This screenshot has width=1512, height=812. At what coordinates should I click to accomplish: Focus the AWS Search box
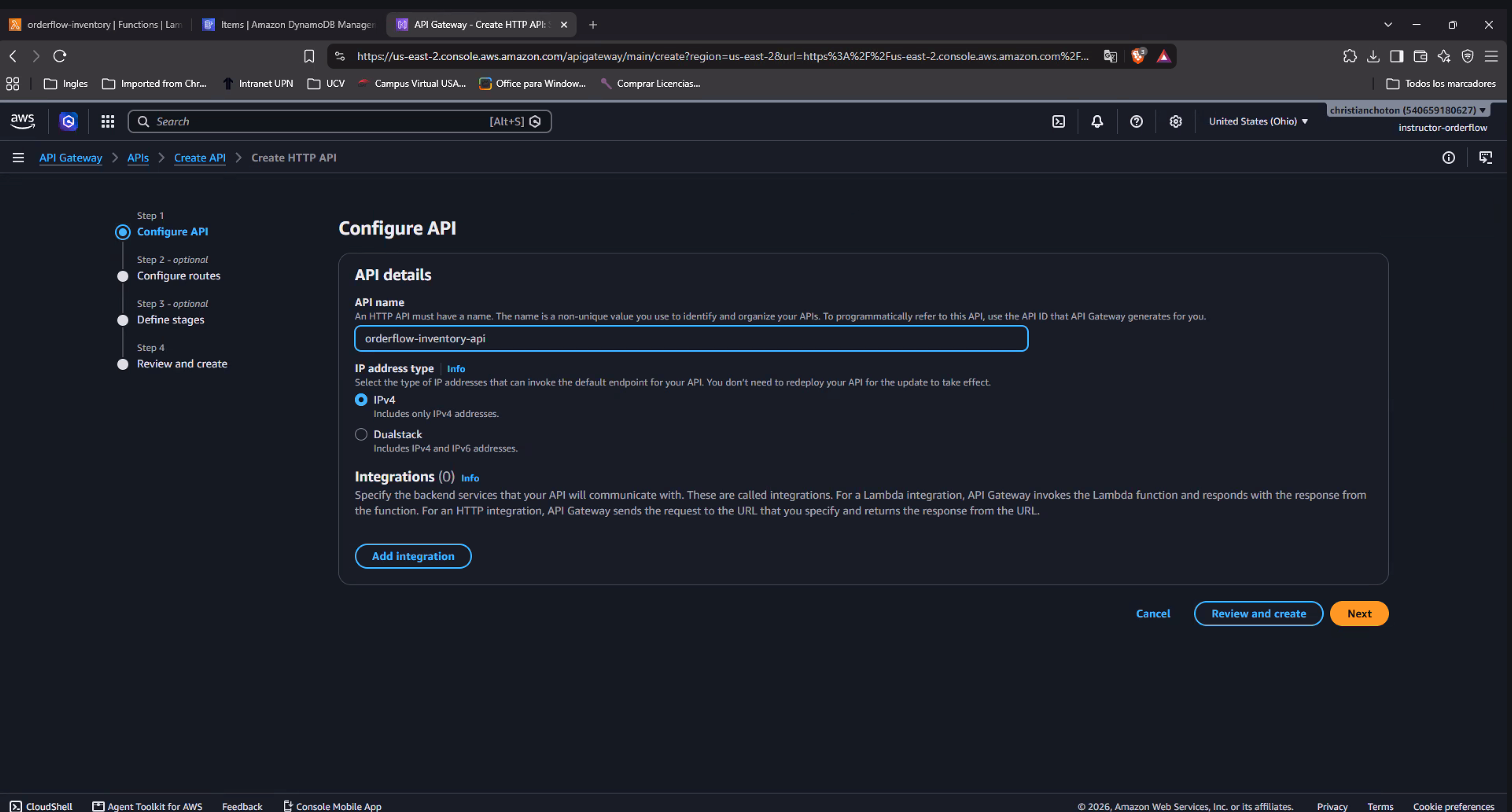tap(340, 121)
